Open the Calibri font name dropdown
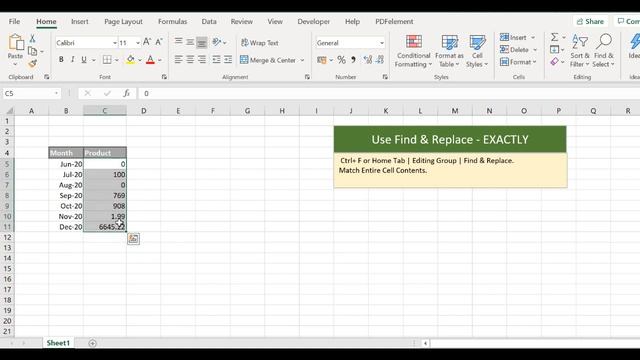Image resolution: width=640 pixels, height=360 pixels. (x=115, y=43)
